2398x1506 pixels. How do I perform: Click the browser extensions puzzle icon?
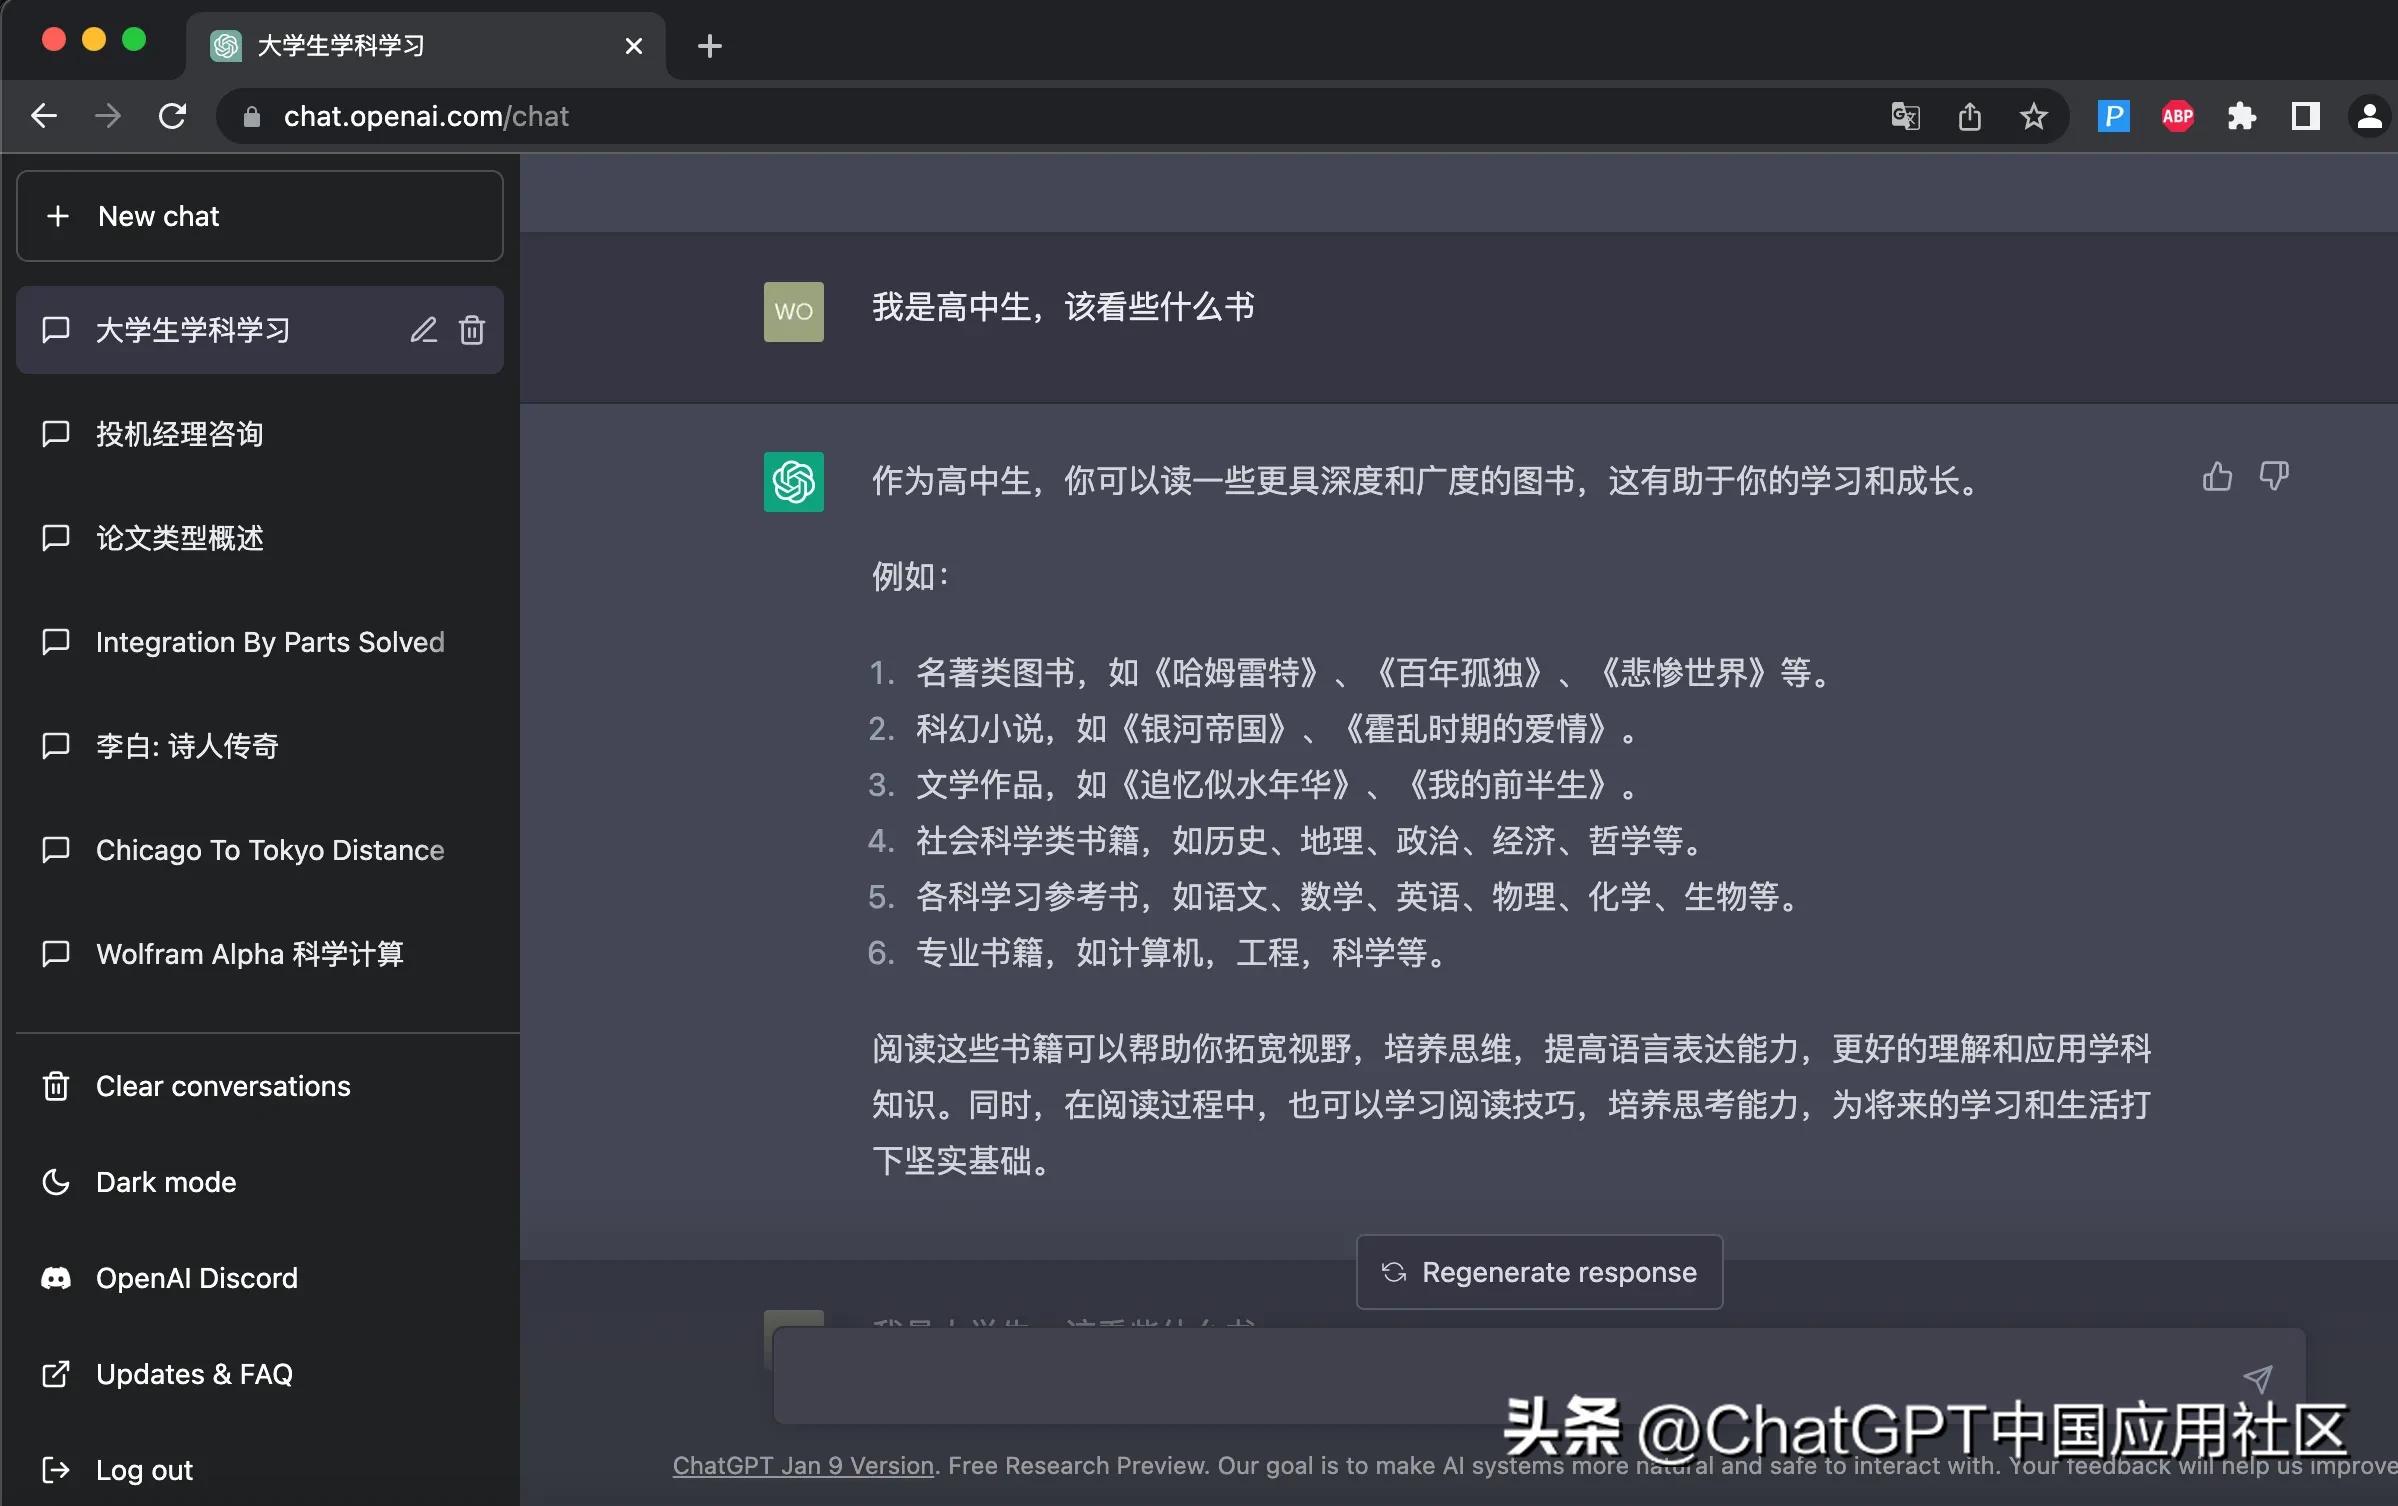[x=2242, y=116]
